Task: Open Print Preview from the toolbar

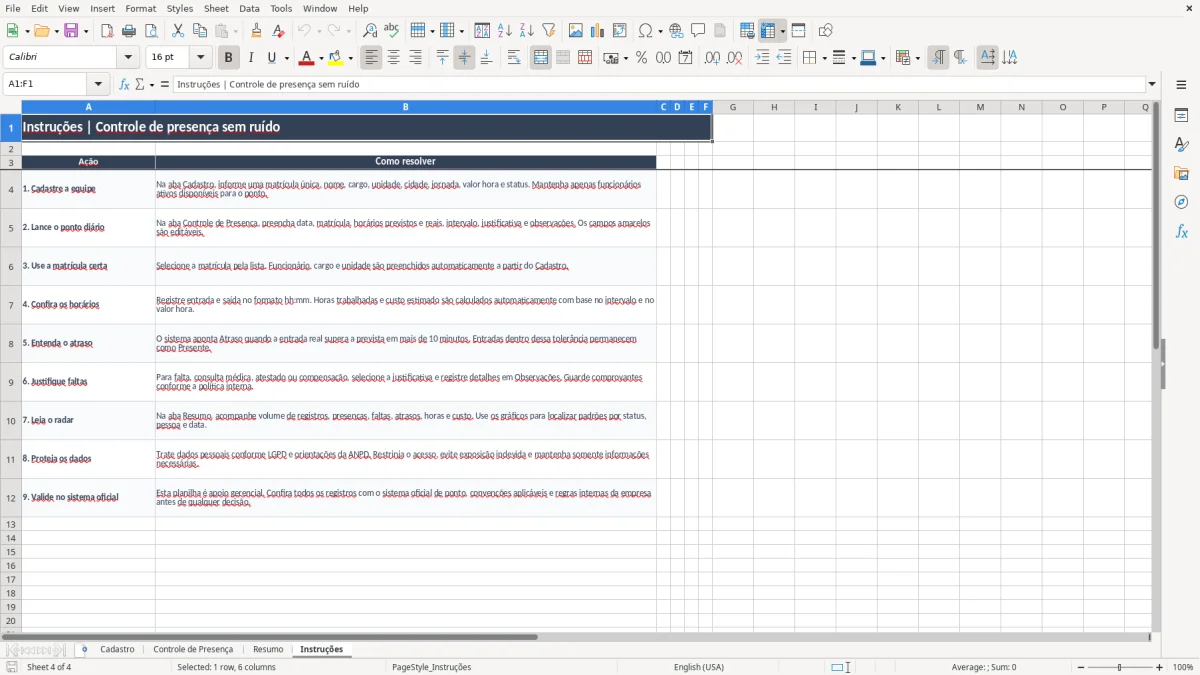Action: tap(150, 31)
